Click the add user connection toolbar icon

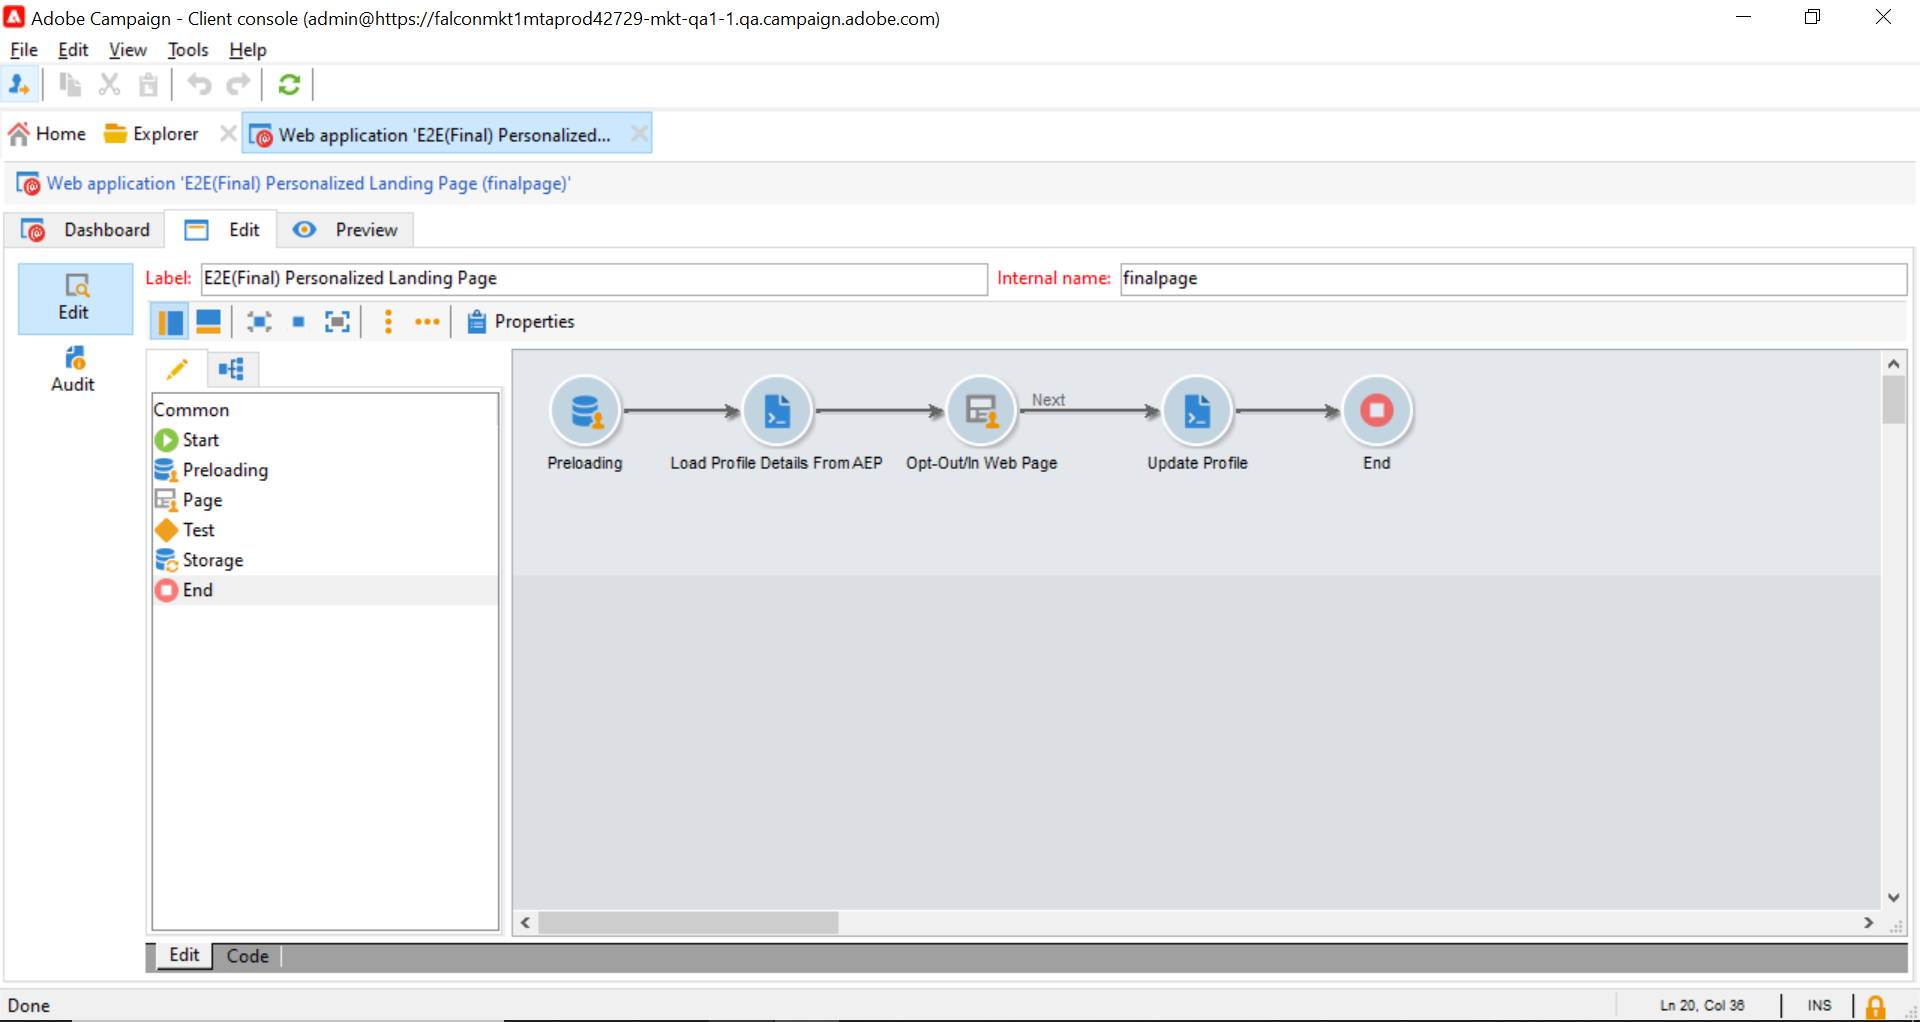pyautogui.click(x=19, y=85)
